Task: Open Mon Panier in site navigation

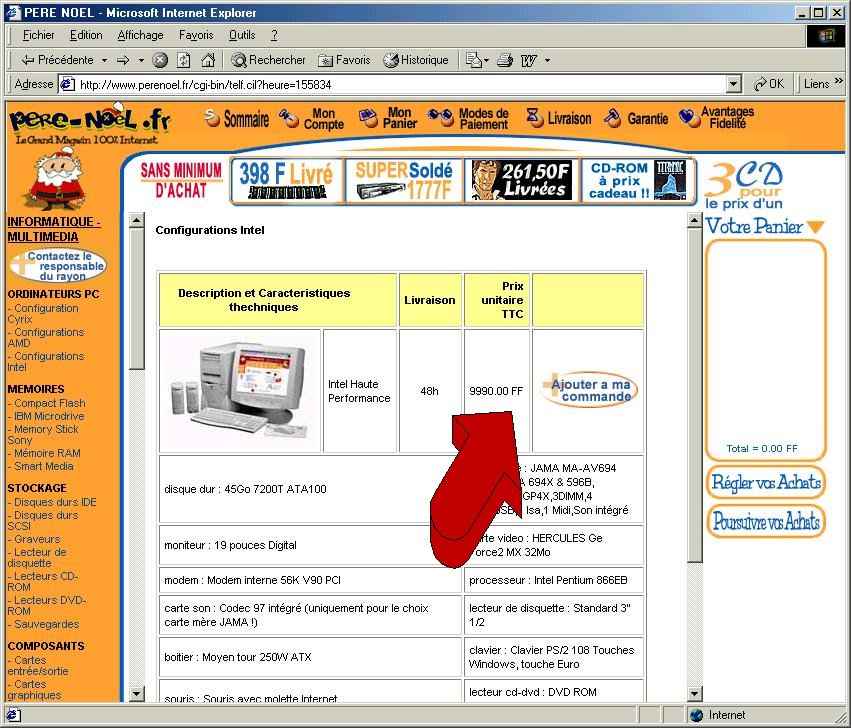Action: tap(388, 118)
